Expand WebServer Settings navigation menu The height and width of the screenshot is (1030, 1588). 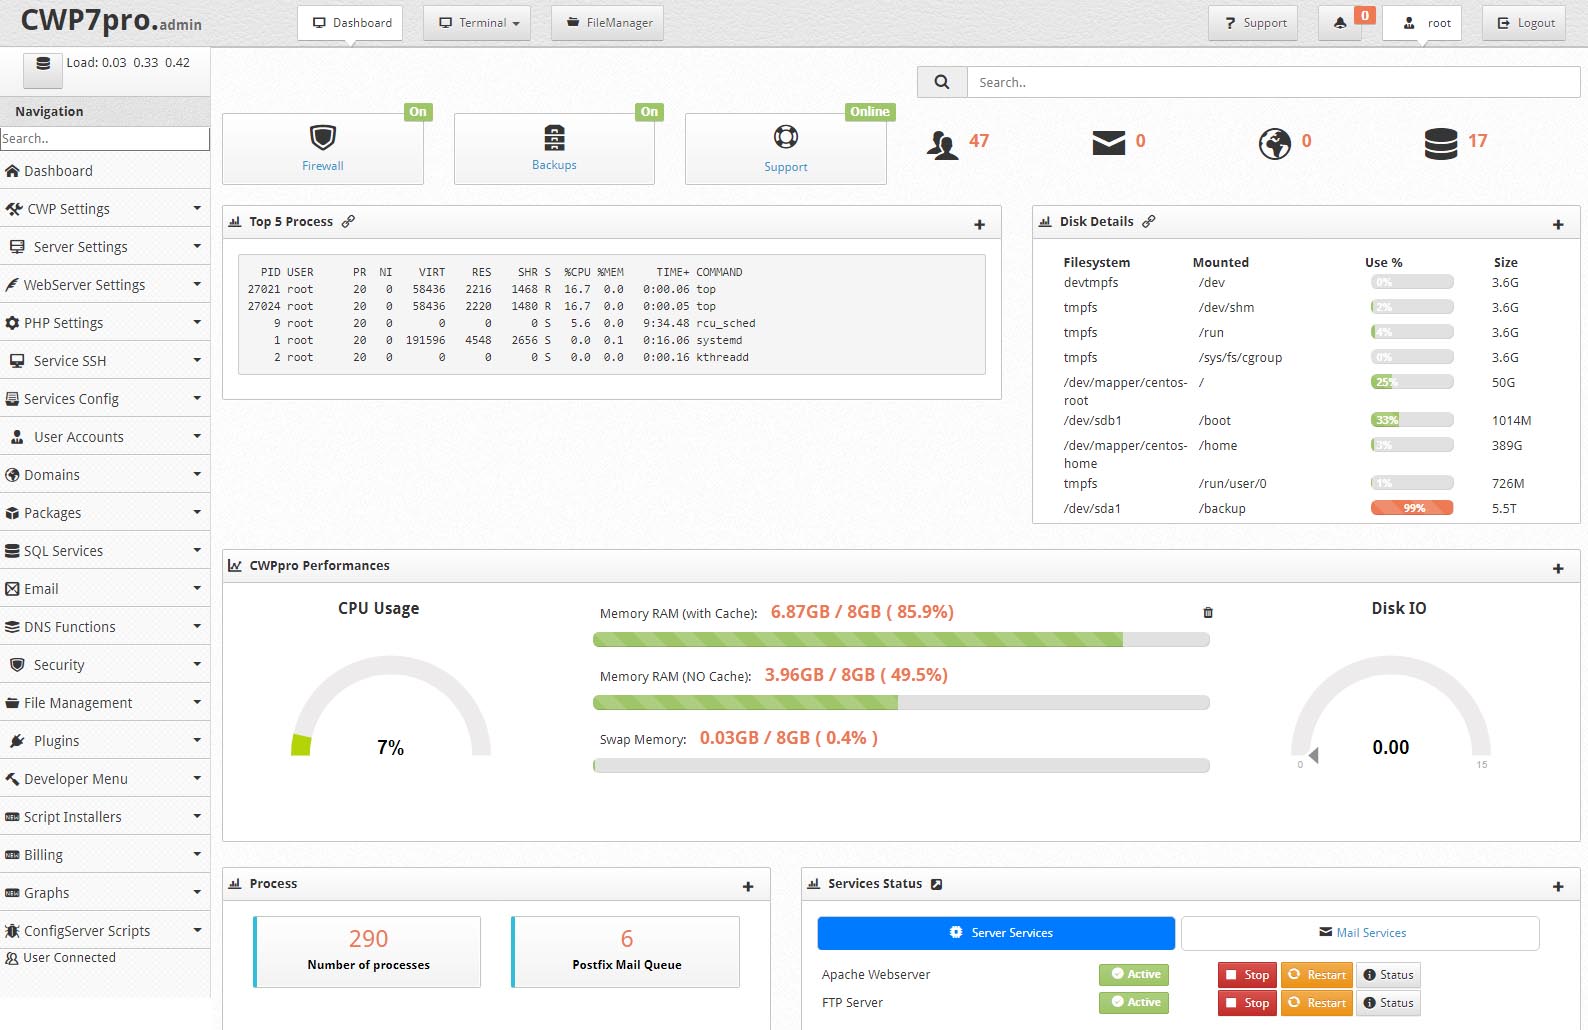tap(105, 285)
